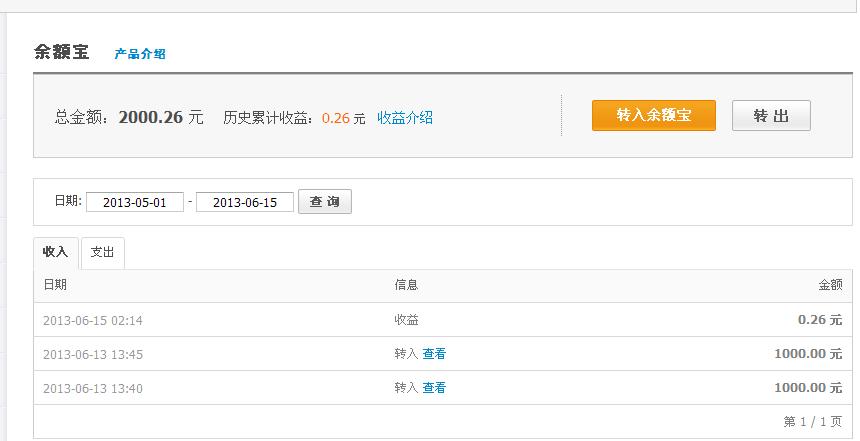The height and width of the screenshot is (441, 860).
Task: Select the 2013-06-15 02:14 date entry
Action: [93, 321]
